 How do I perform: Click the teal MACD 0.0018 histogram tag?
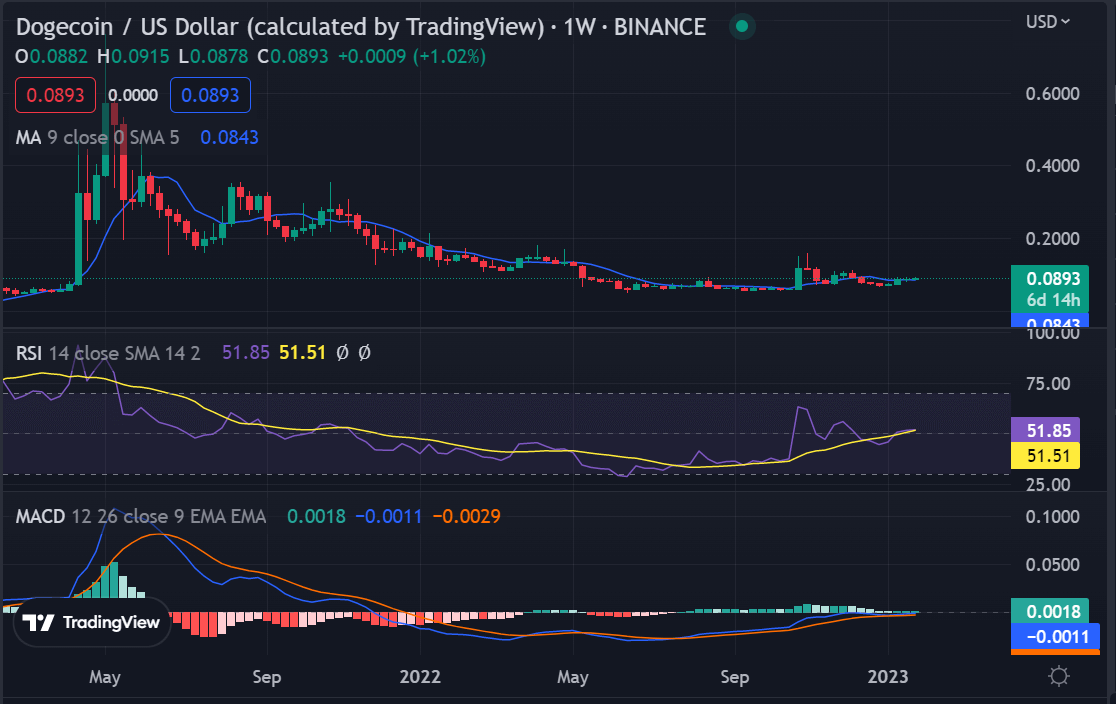(x=1050, y=611)
